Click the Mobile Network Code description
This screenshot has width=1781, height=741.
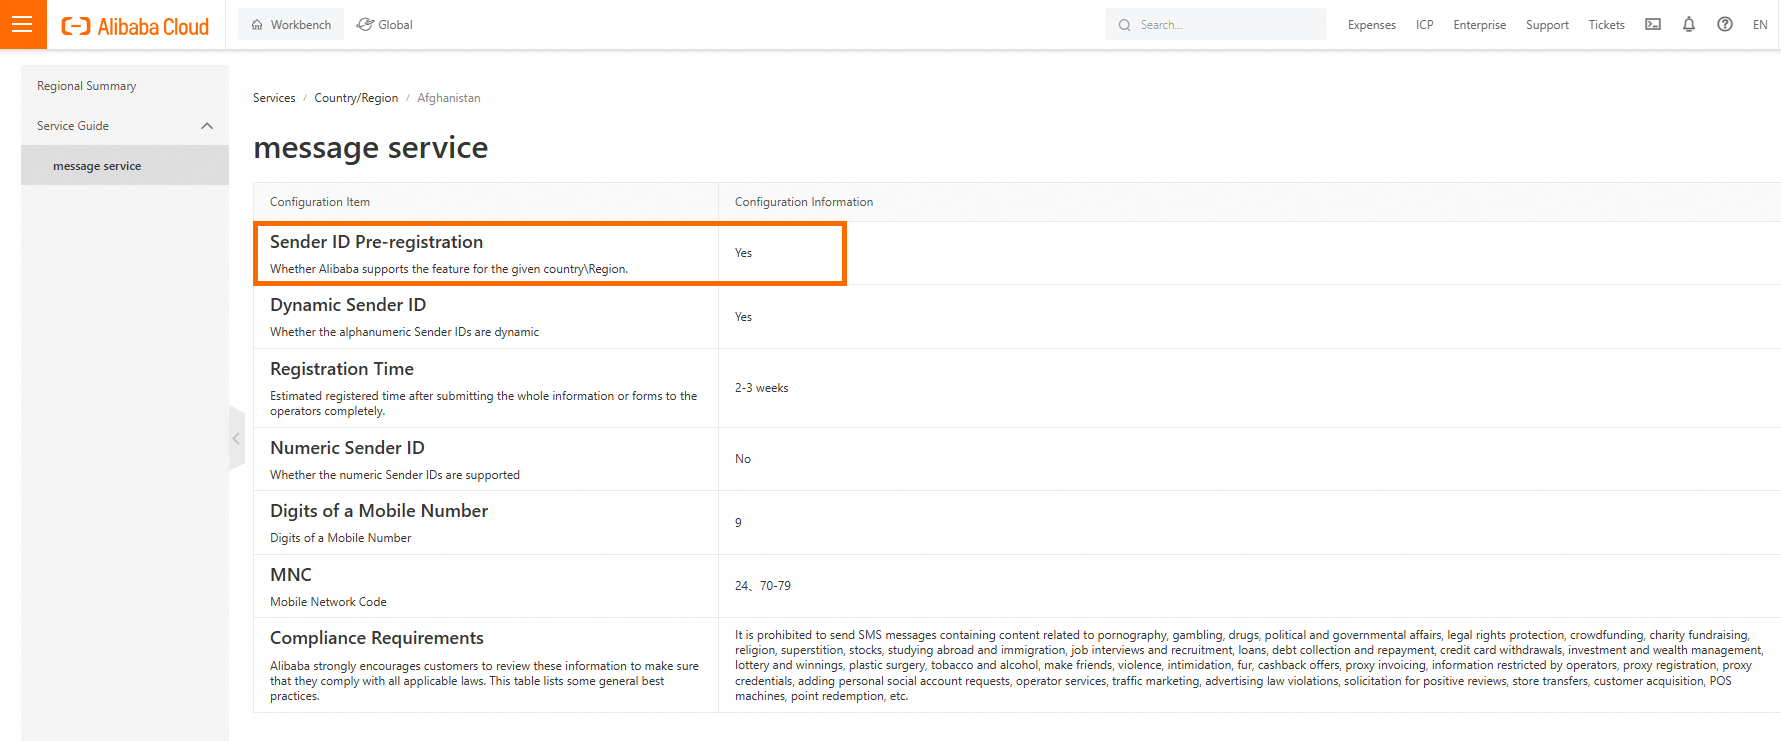(x=328, y=602)
